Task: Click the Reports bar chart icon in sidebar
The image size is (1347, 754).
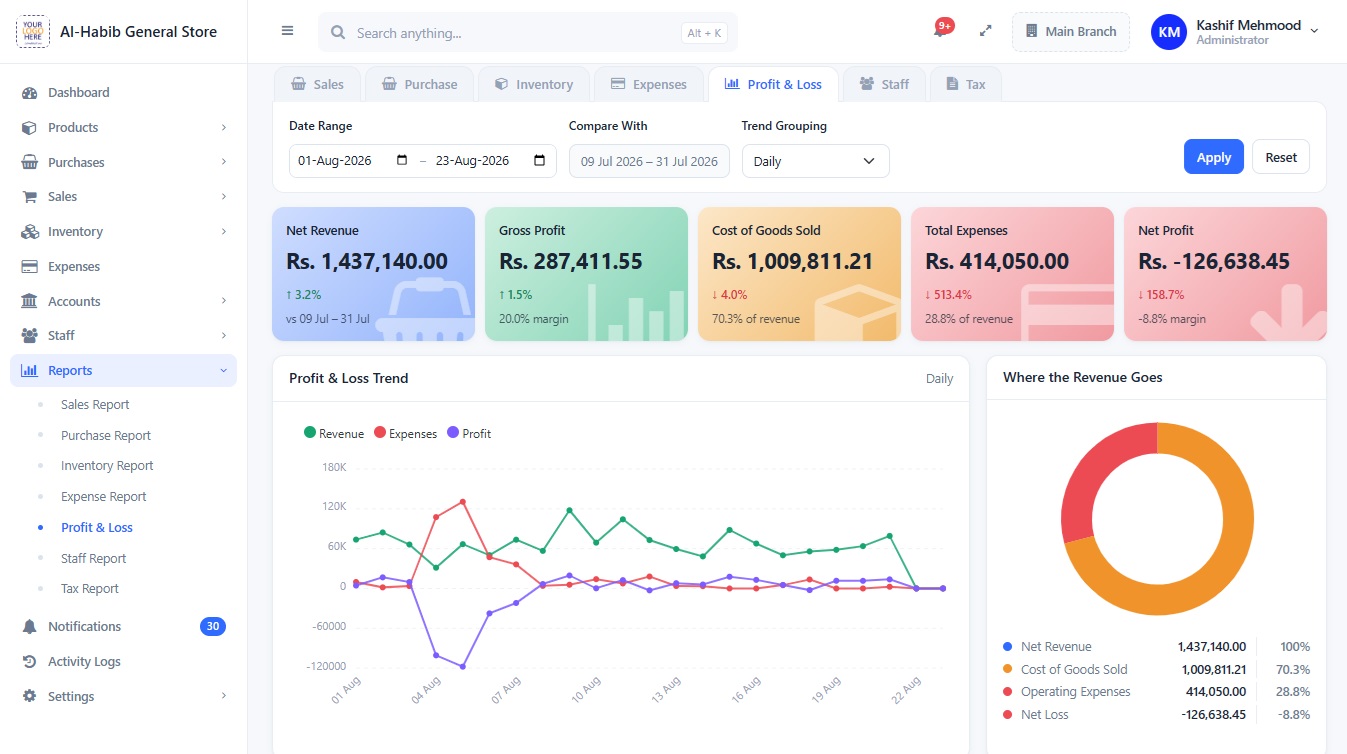Action: coord(29,371)
